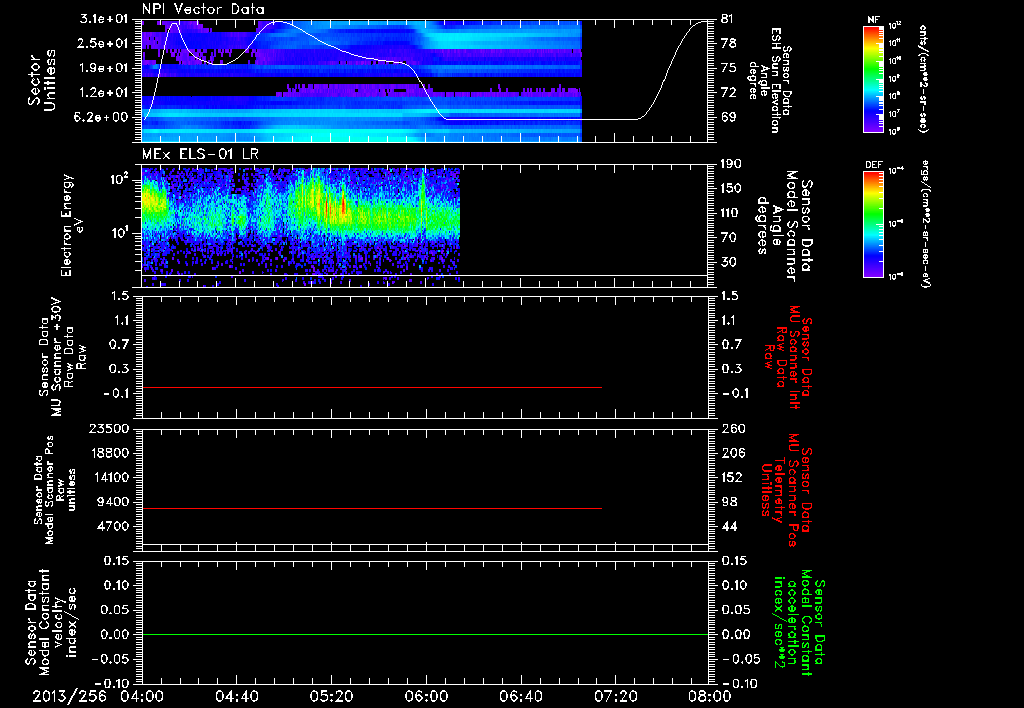Select the "Sector Unitless" axis title
1024x708 pixels.
[41, 80]
